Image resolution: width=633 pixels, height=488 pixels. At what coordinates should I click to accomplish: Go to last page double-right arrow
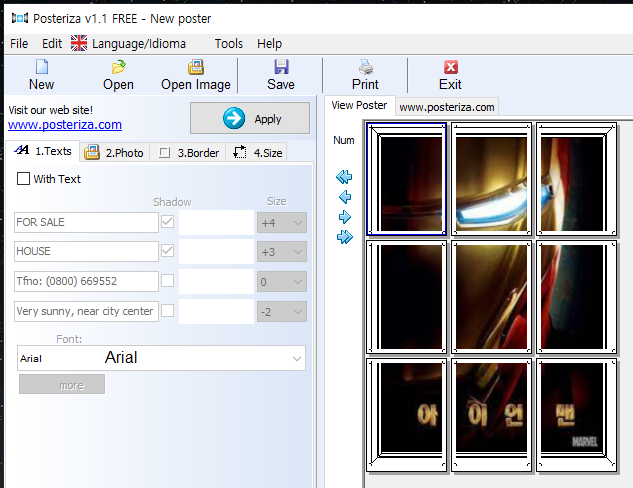coord(344,237)
